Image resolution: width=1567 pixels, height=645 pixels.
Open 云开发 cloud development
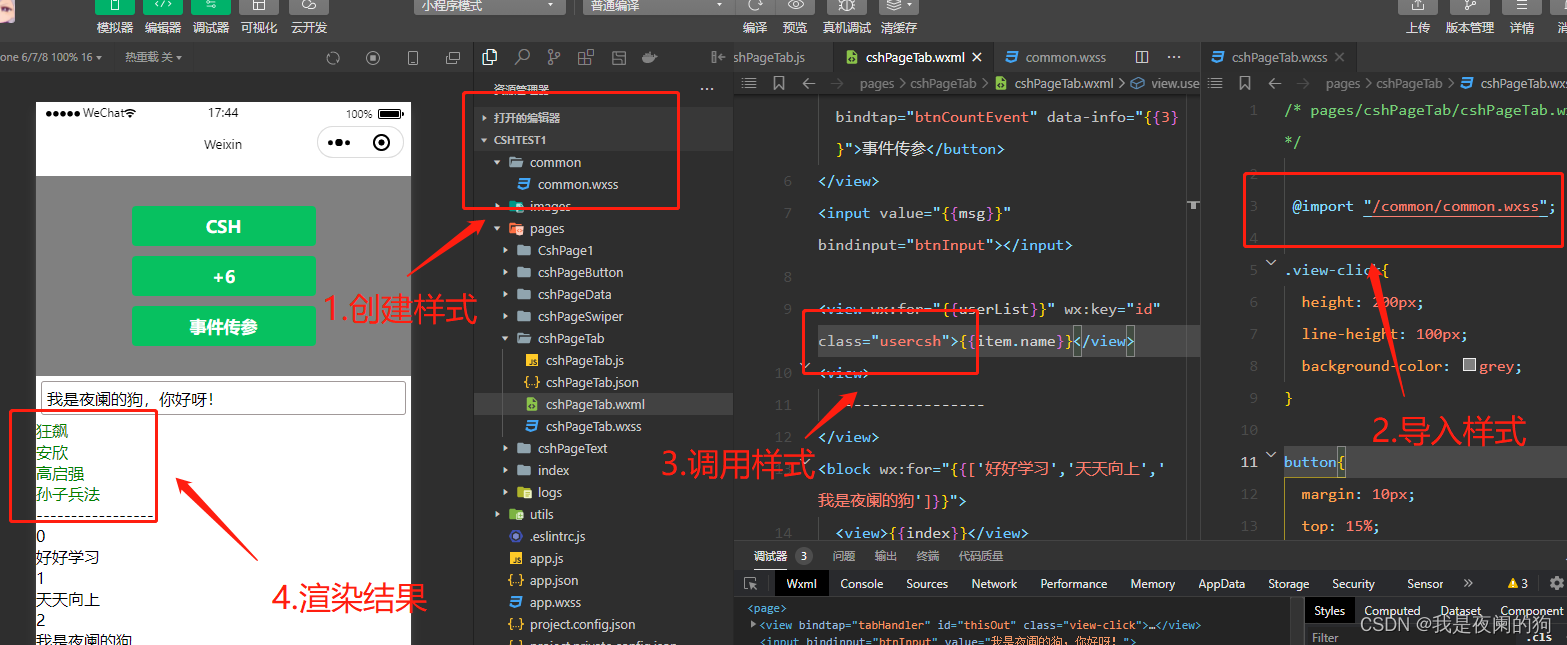tap(309, 17)
